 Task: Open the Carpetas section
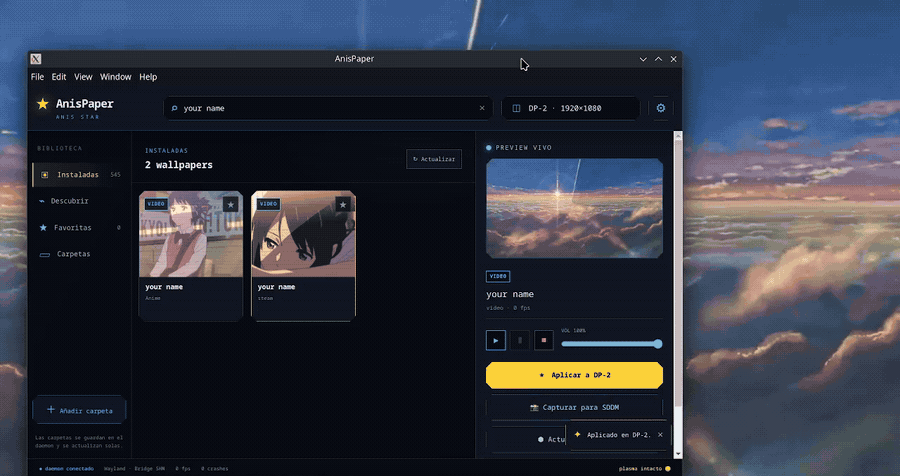click(x=79, y=254)
